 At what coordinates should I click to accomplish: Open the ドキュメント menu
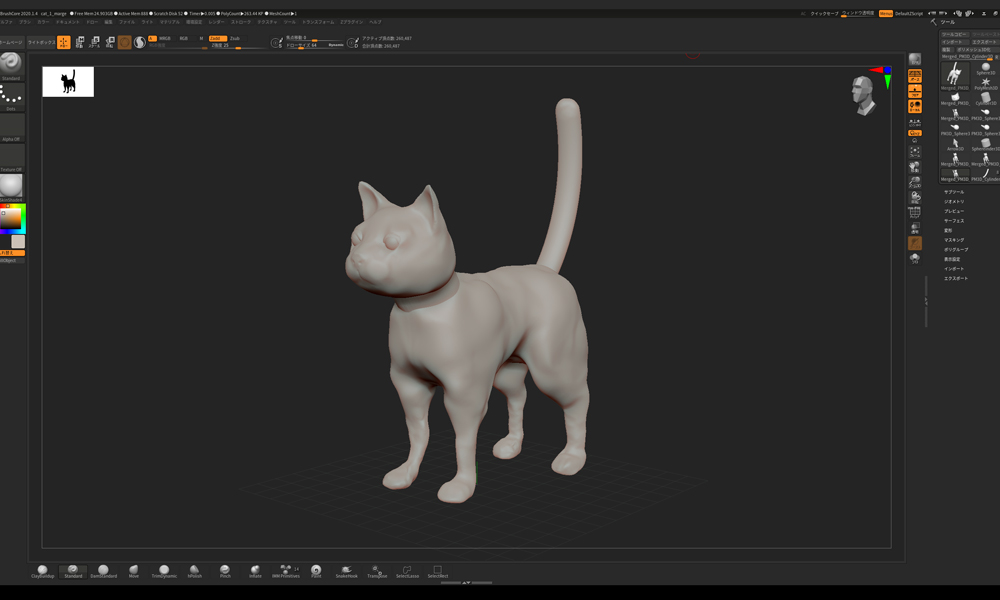click(x=68, y=22)
